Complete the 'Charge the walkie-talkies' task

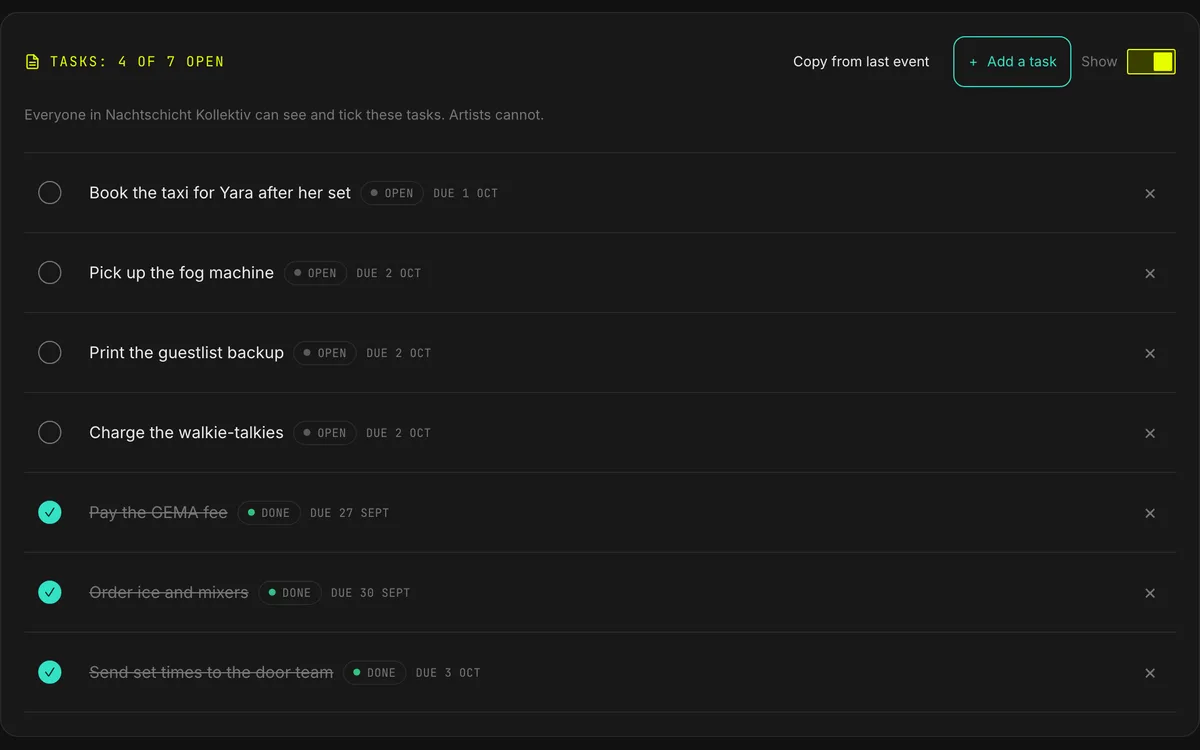click(50, 432)
